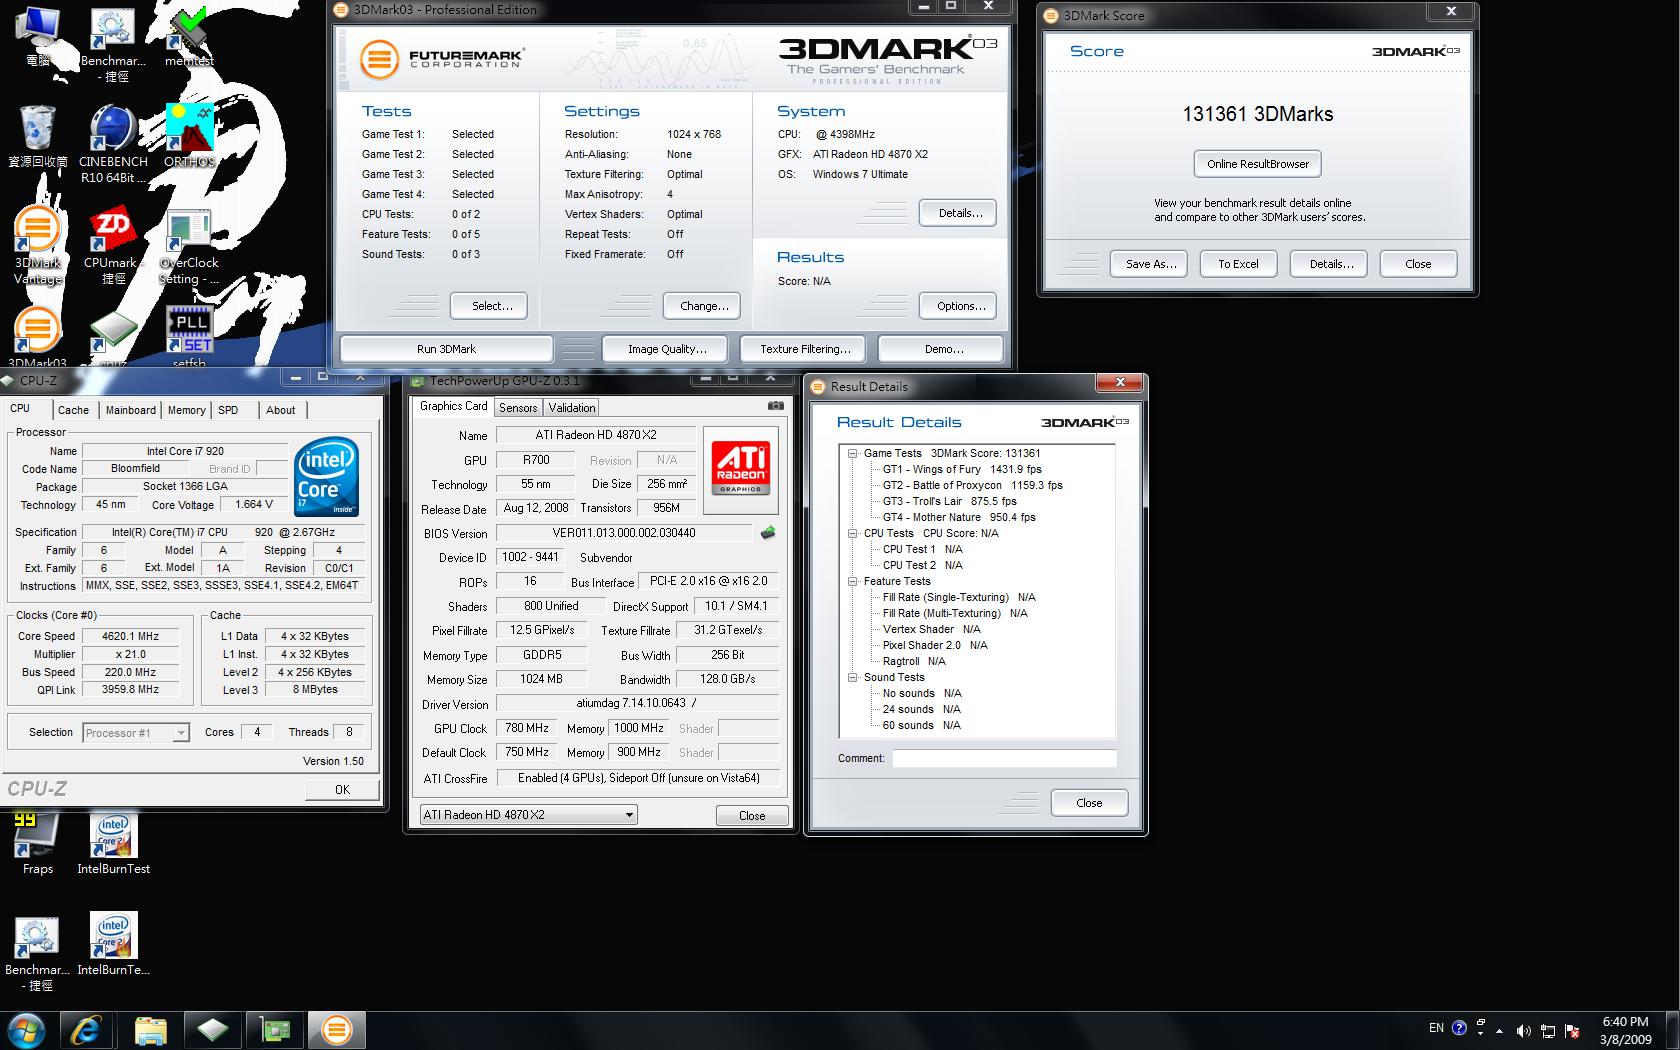Viewport: 1680px width, 1050px height.
Task: Click the Online ResultBrowser button
Action: pyautogui.click(x=1258, y=164)
